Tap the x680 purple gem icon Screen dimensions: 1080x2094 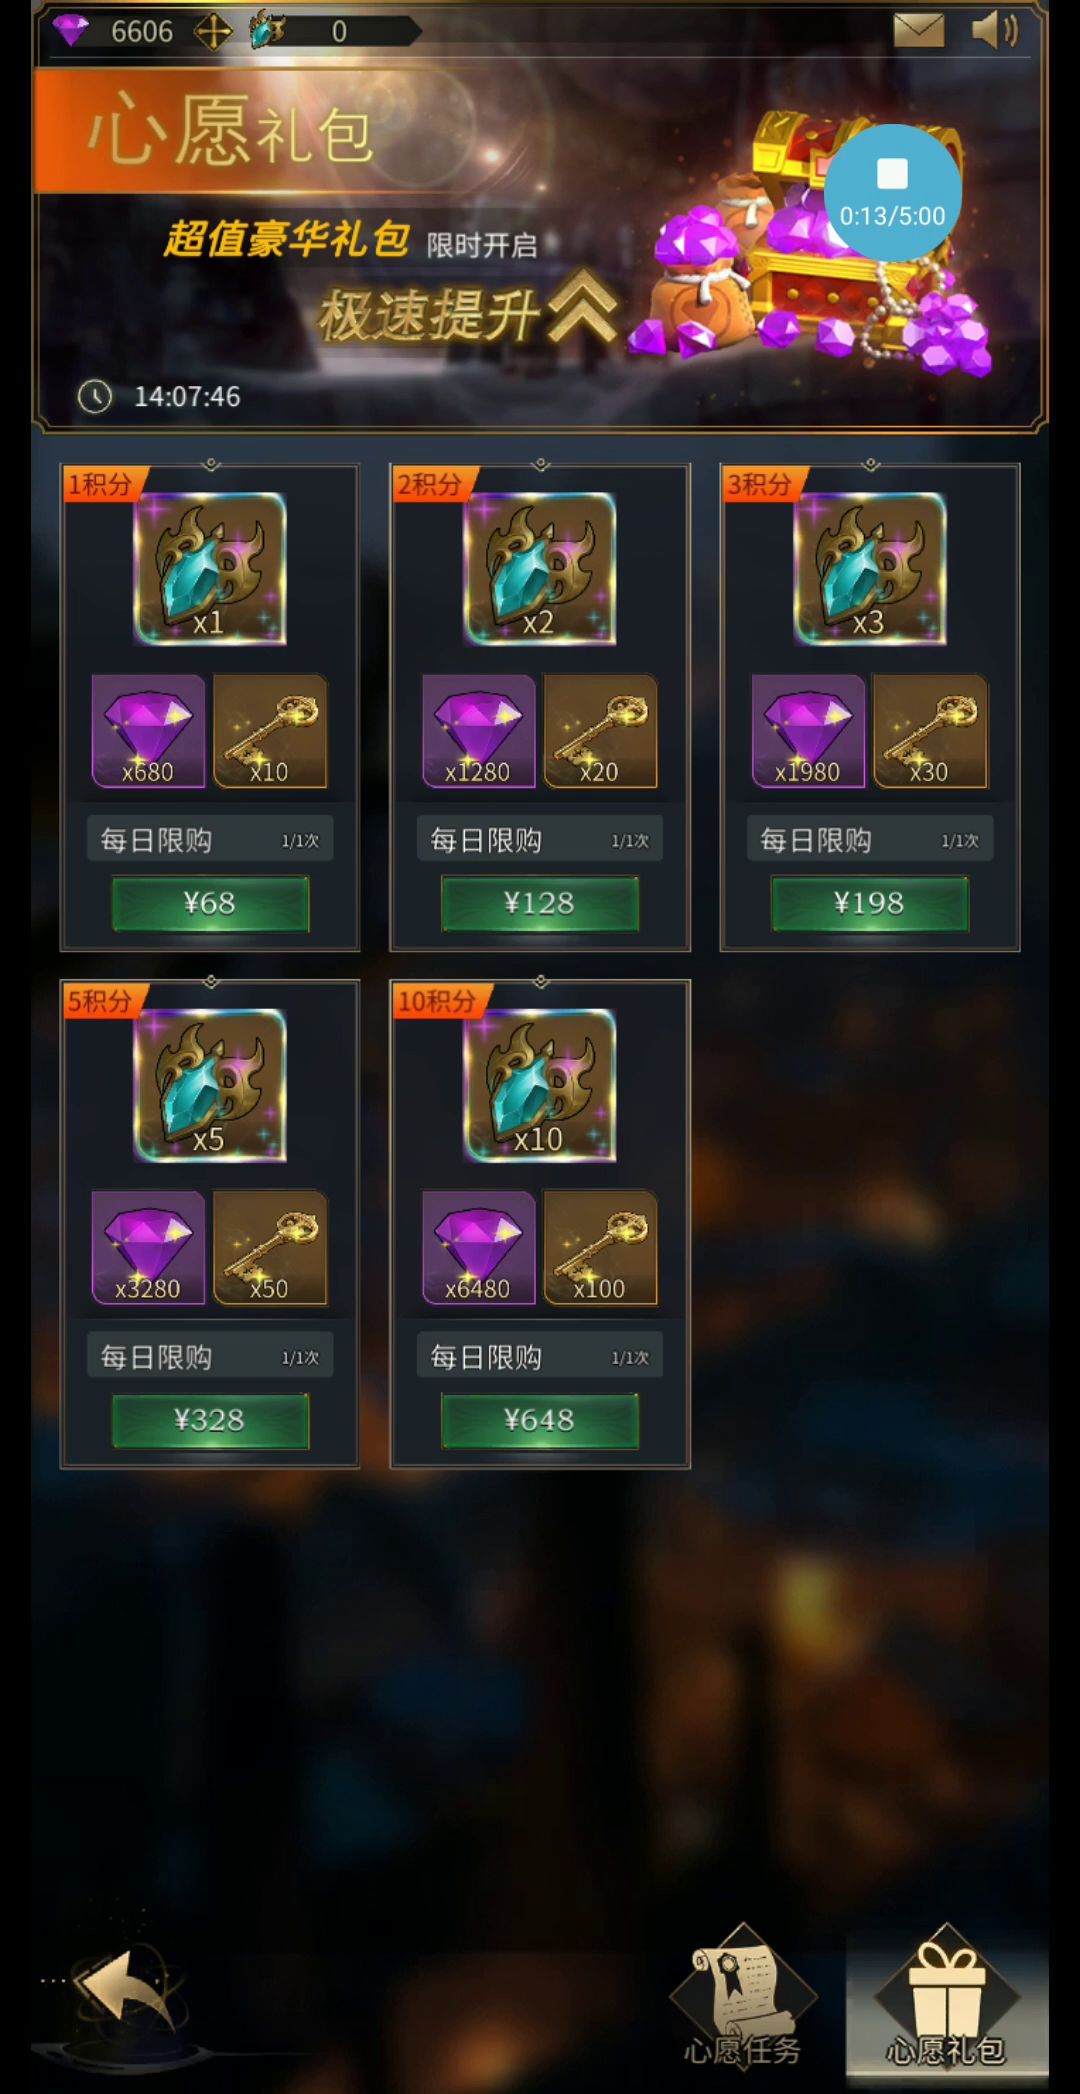[149, 731]
